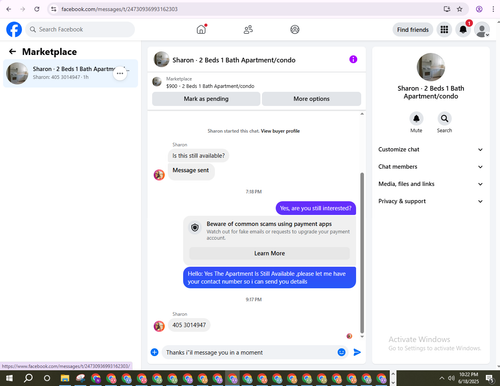500x386 pixels.
Task: Open the emoji picker
Action: [341, 352]
